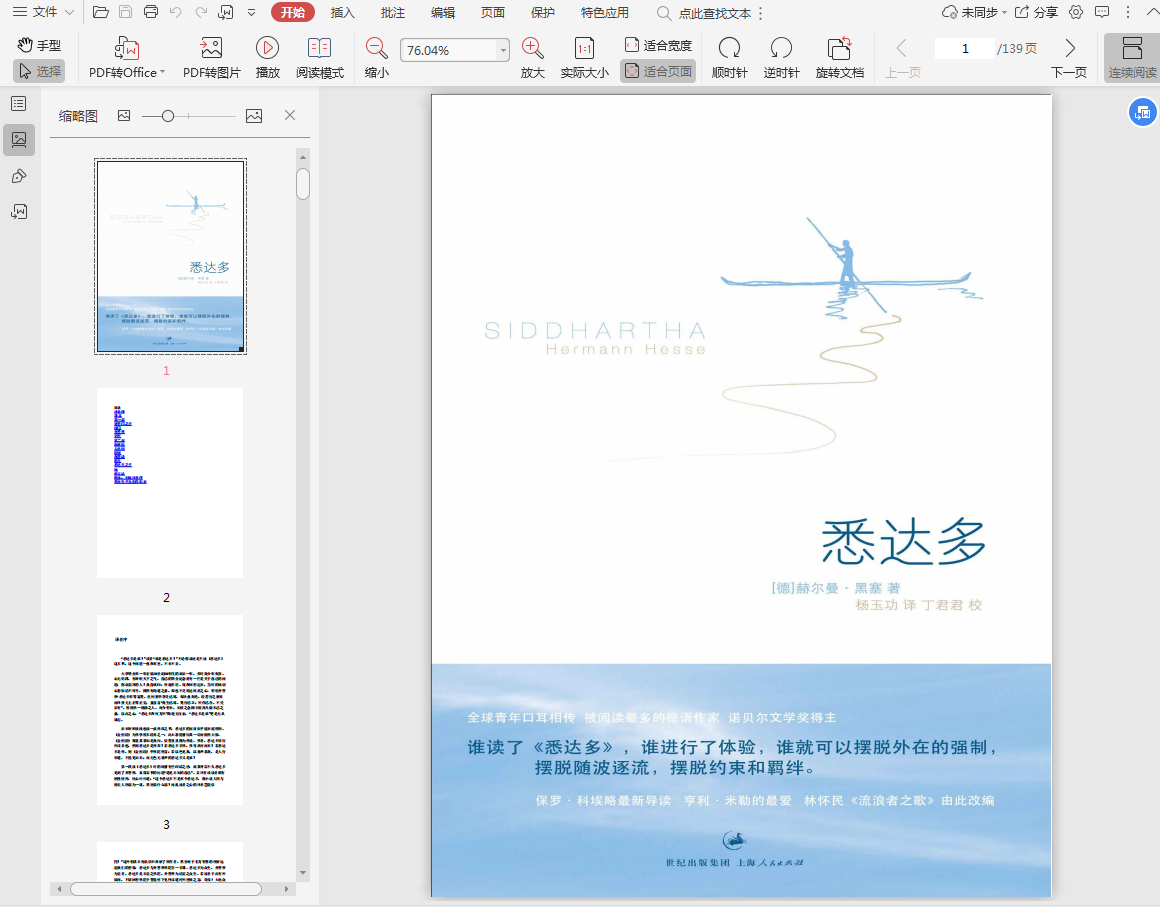Click the blue floating translate button
Screen dimensions: 1160x907
[1142, 112]
